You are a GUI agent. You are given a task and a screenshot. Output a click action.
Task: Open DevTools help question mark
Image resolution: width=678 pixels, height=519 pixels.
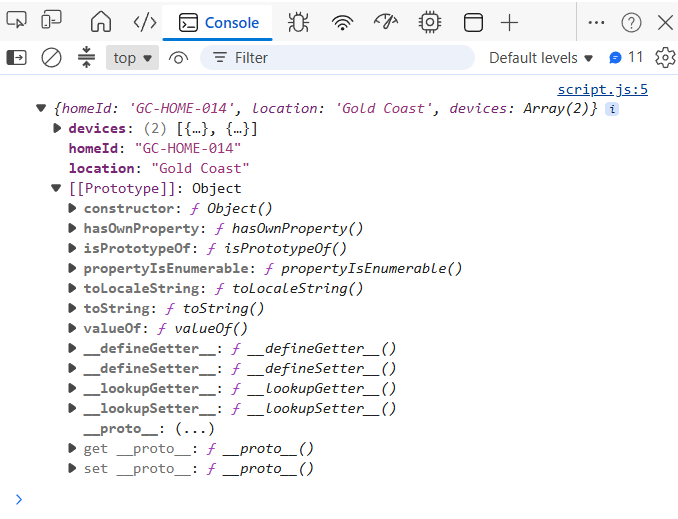[631, 22]
